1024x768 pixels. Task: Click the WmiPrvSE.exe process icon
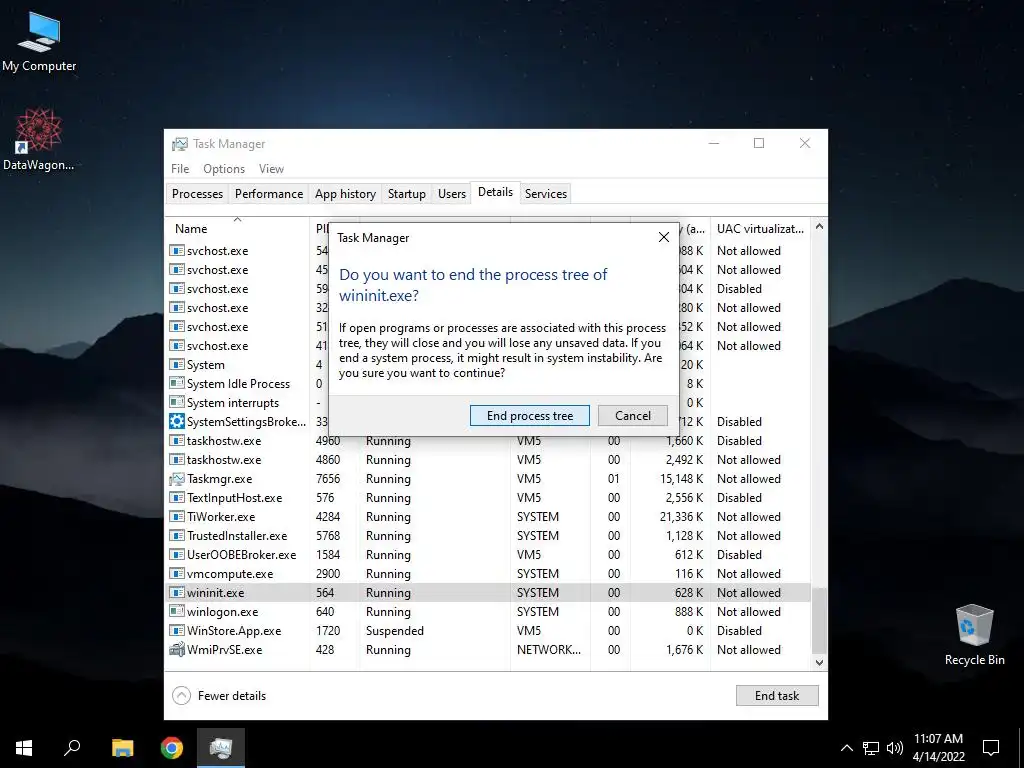click(176, 650)
